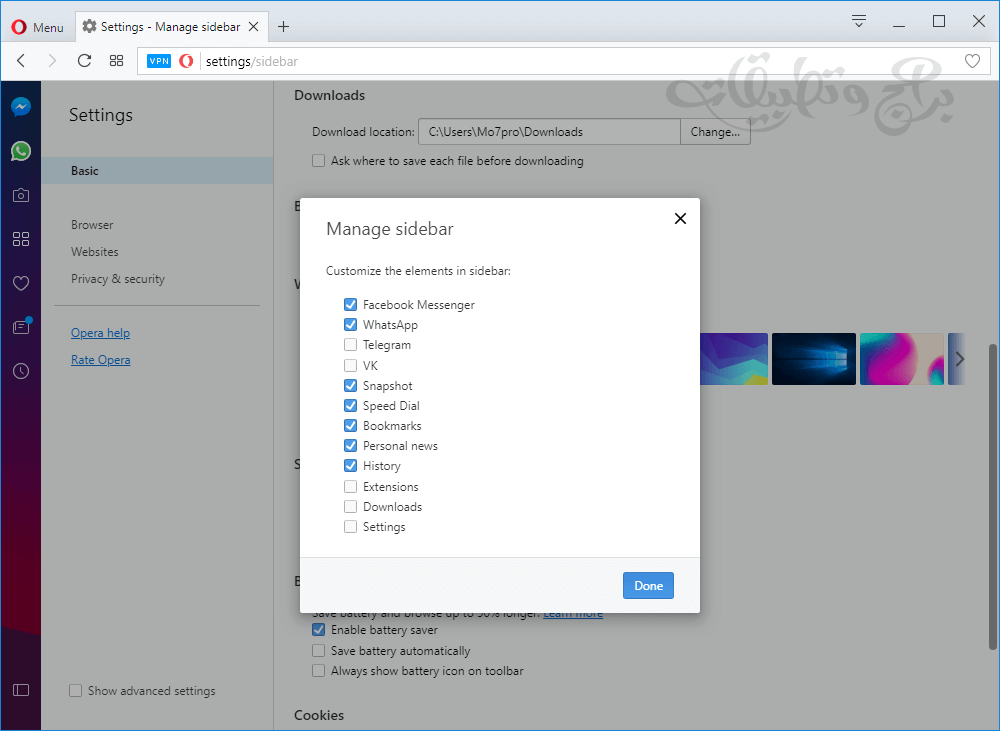Open History clock icon in sidebar

pyautogui.click(x=21, y=371)
